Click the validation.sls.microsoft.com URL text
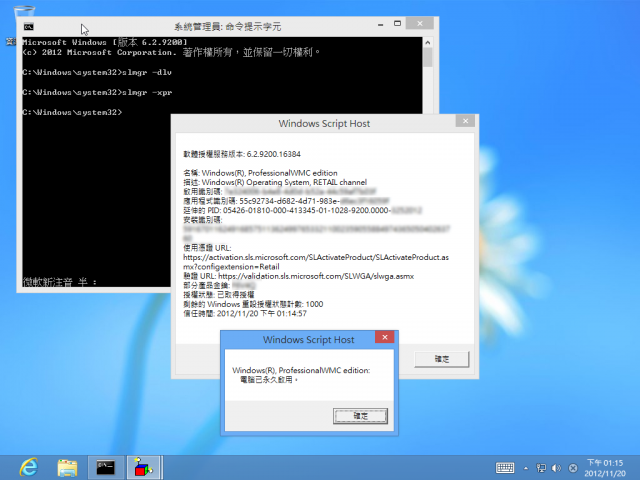The height and width of the screenshot is (480, 640). click(316, 276)
